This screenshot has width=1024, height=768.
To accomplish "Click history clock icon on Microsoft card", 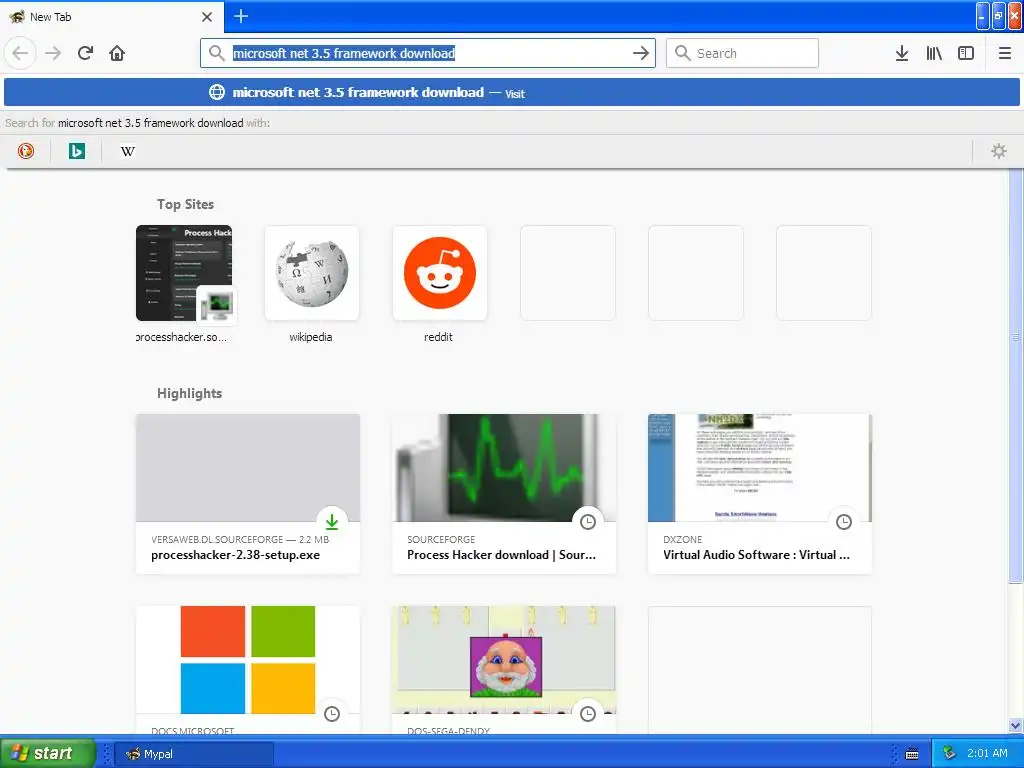I will tap(332, 713).
